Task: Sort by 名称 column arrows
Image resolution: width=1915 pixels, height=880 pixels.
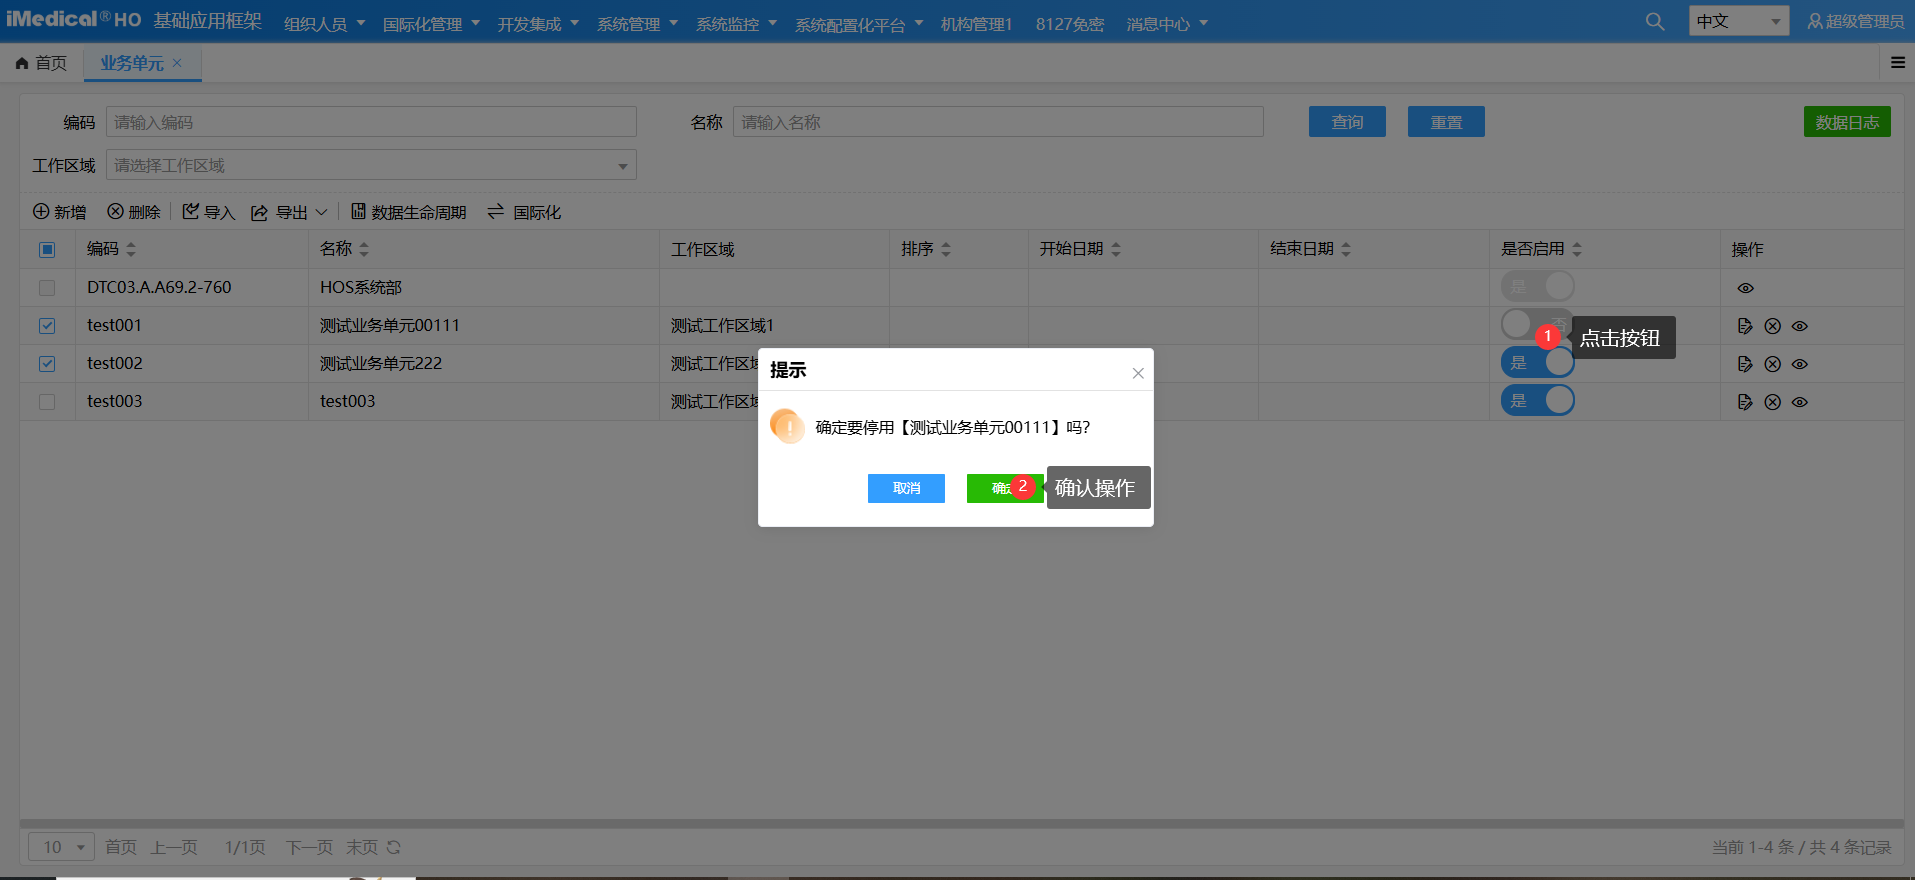Action: 364,249
